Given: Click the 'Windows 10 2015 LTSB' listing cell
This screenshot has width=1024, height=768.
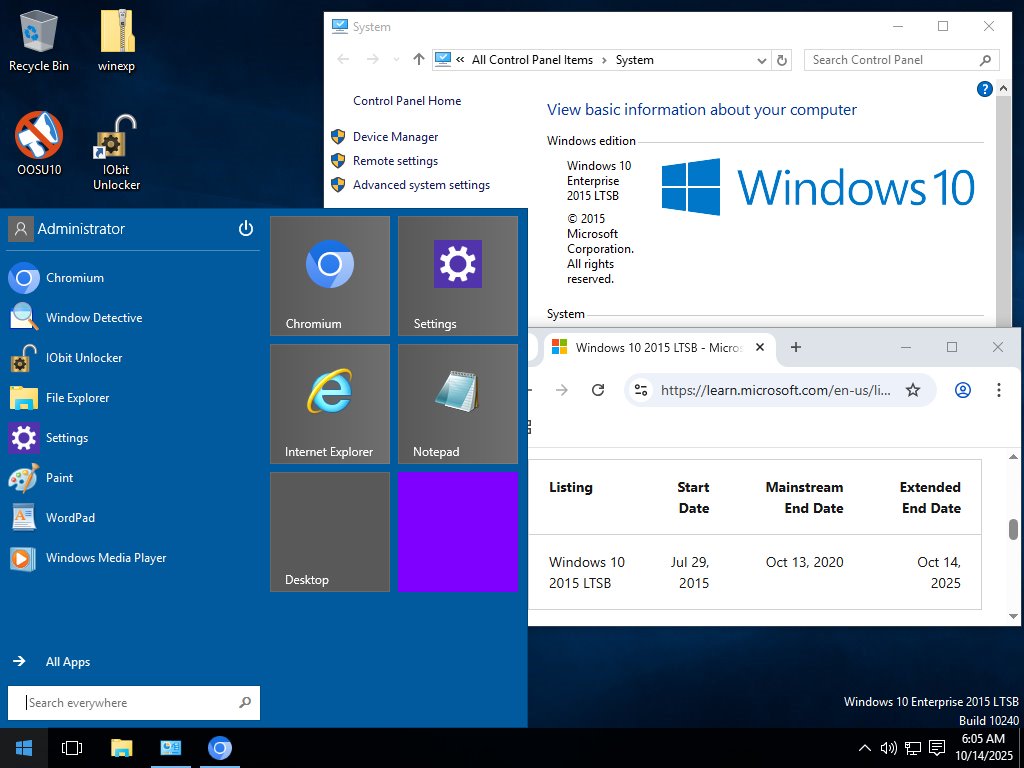Looking at the screenshot, I should pyautogui.click(x=586, y=573).
